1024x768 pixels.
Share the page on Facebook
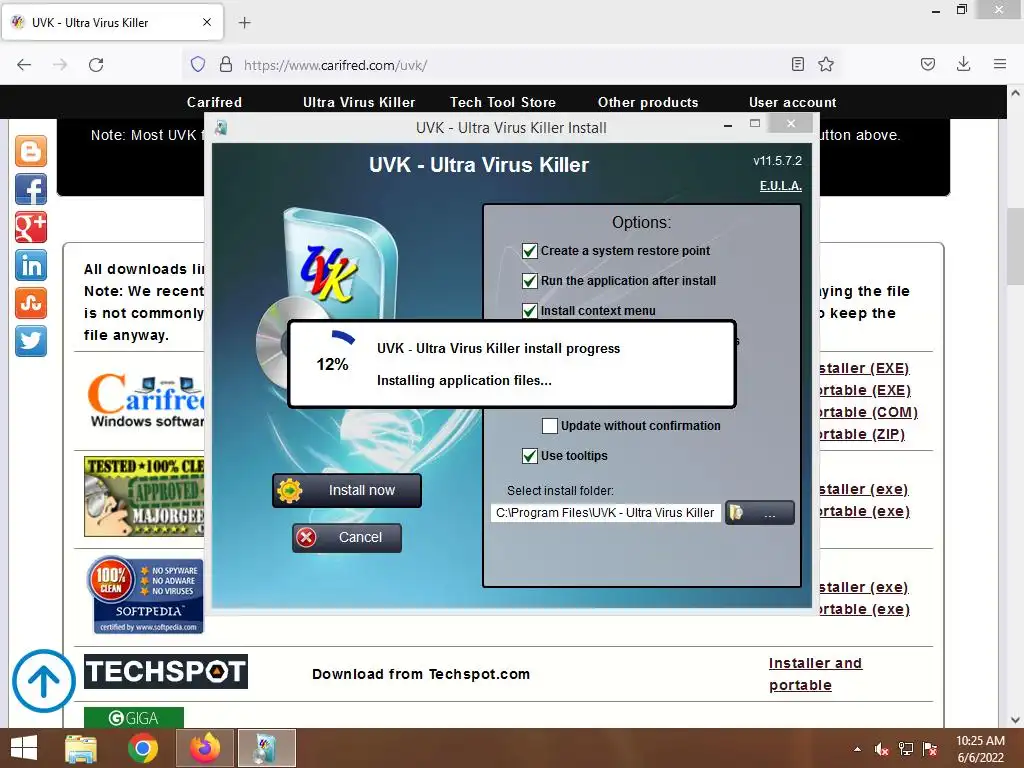point(31,189)
